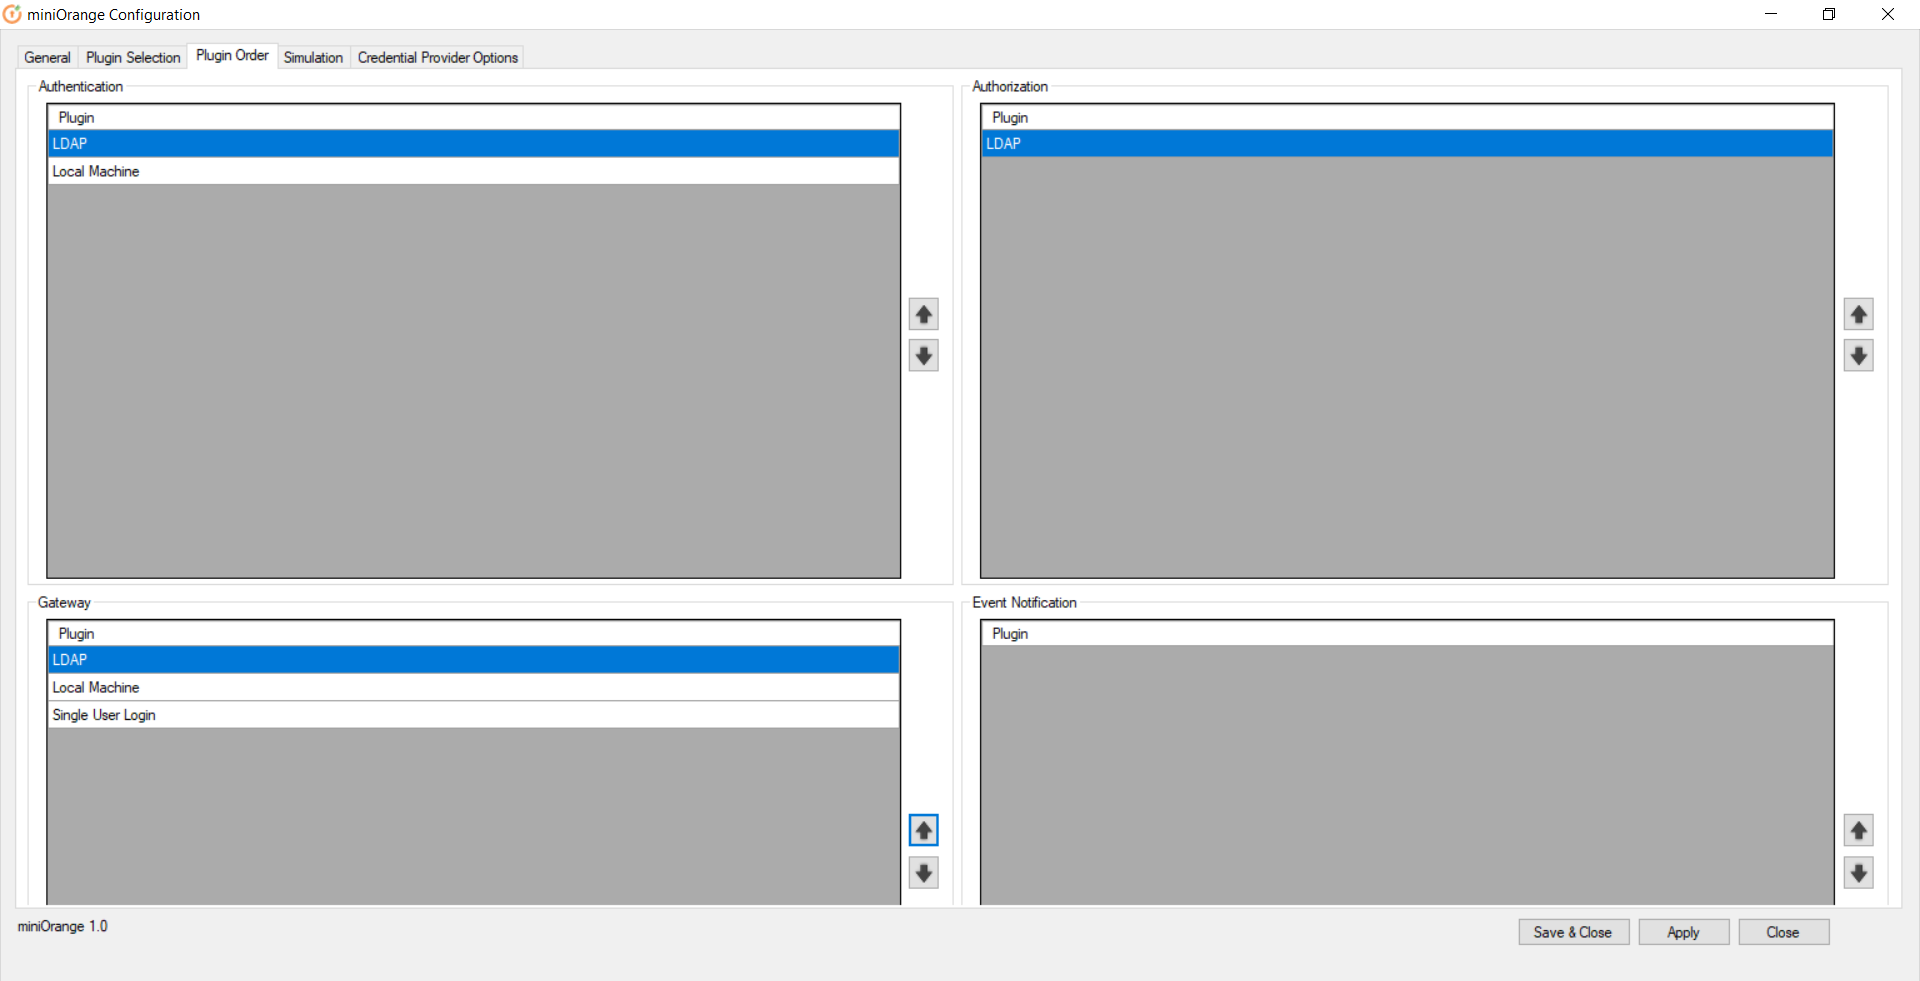Select Local Machine in Gateway list
The width and height of the screenshot is (1920, 981).
pyautogui.click(x=473, y=687)
